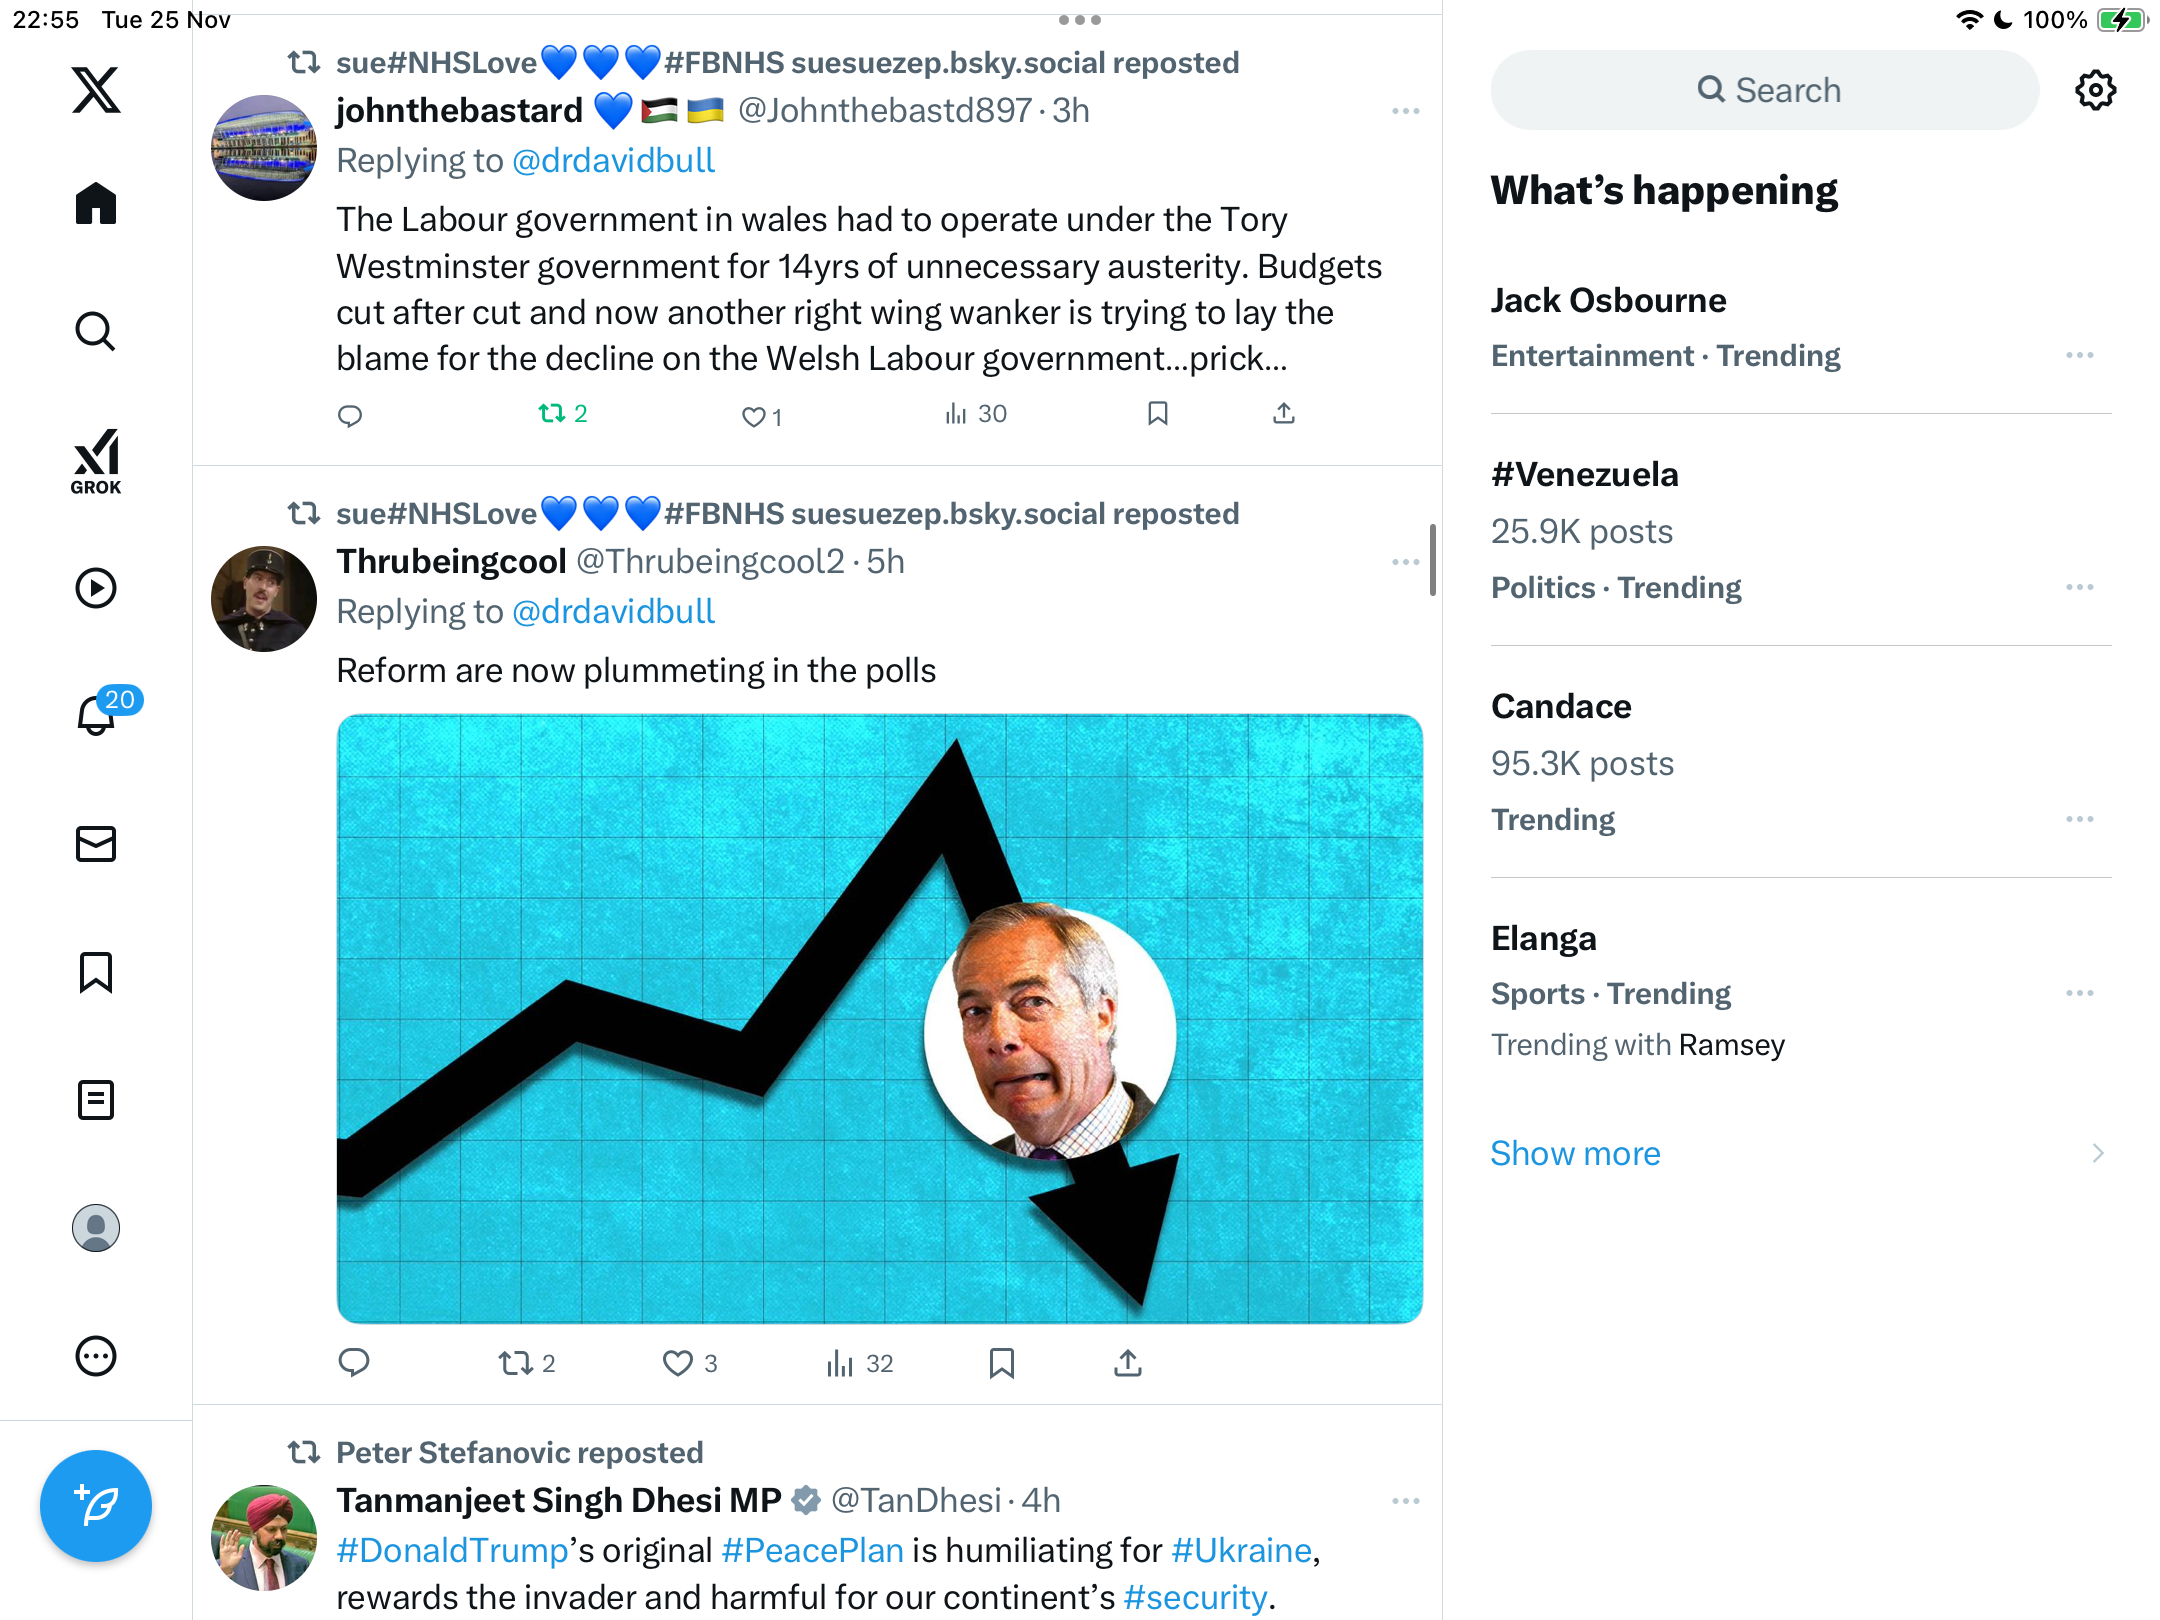Image resolution: width=2160 pixels, height=1620 pixels.
Task: Open the video play icon in sidebar
Action: click(96, 588)
